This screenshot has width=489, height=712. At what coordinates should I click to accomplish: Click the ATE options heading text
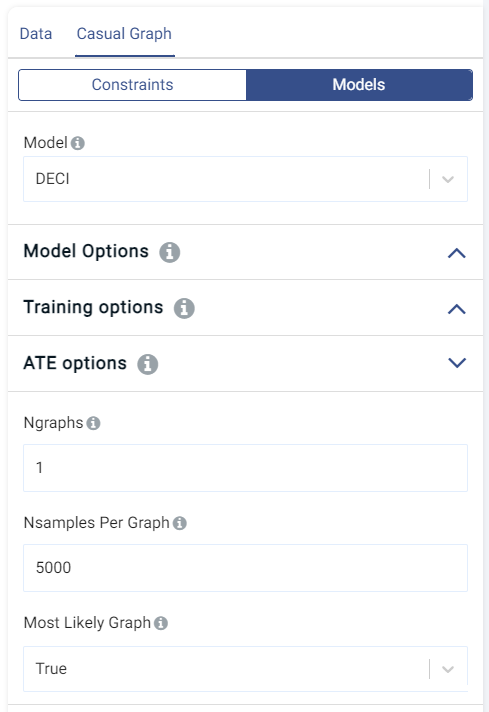pyautogui.click(x=75, y=363)
